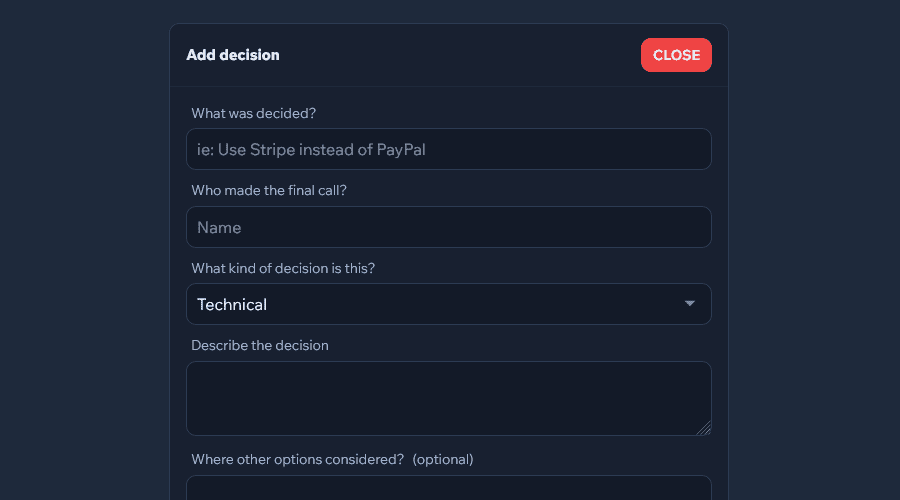The width and height of the screenshot is (900, 500).
Task: Focus the other options textarea at the bottom
Action: coord(448,488)
